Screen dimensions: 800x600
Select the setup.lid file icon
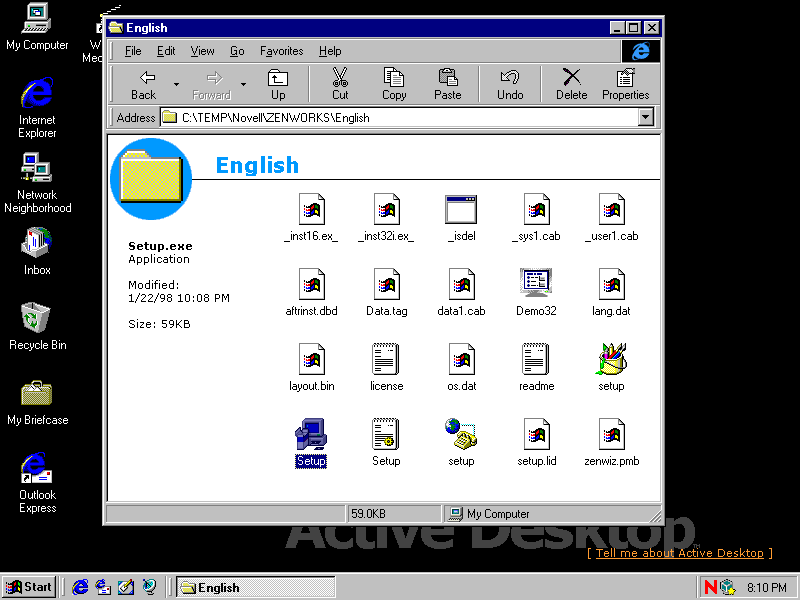coord(536,434)
